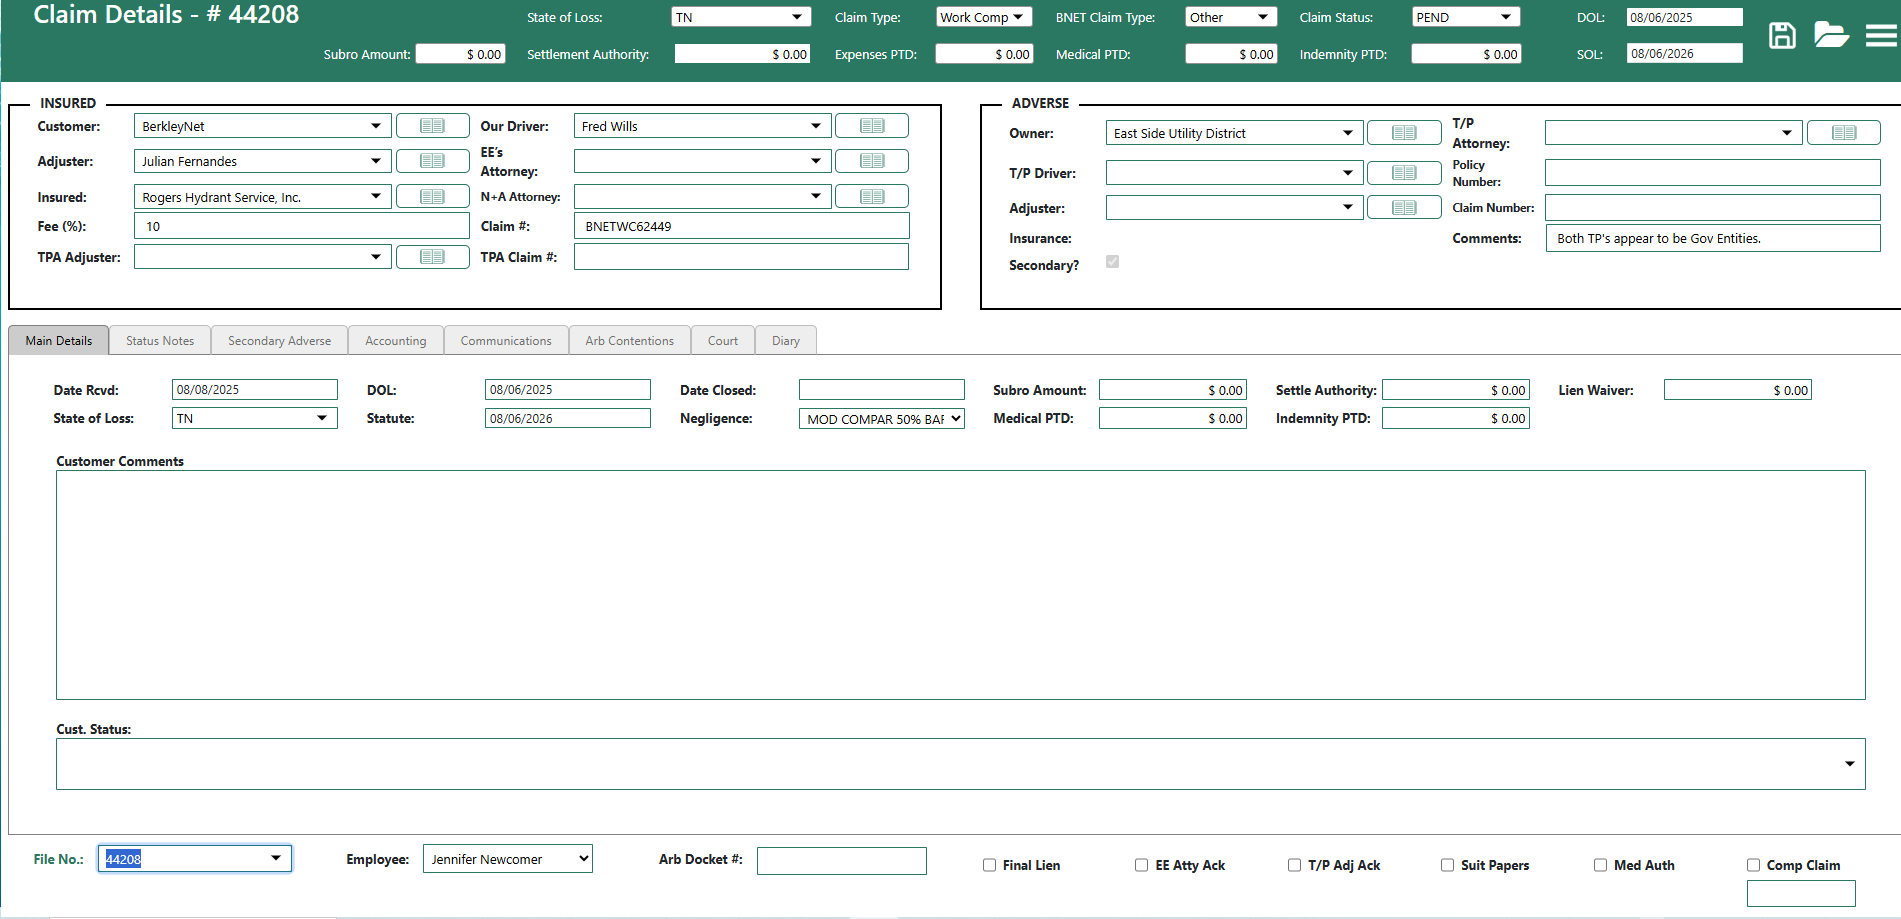The width and height of the screenshot is (1901, 919).
Task: Click details card icon next to Customer
Action: click(432, 126)
